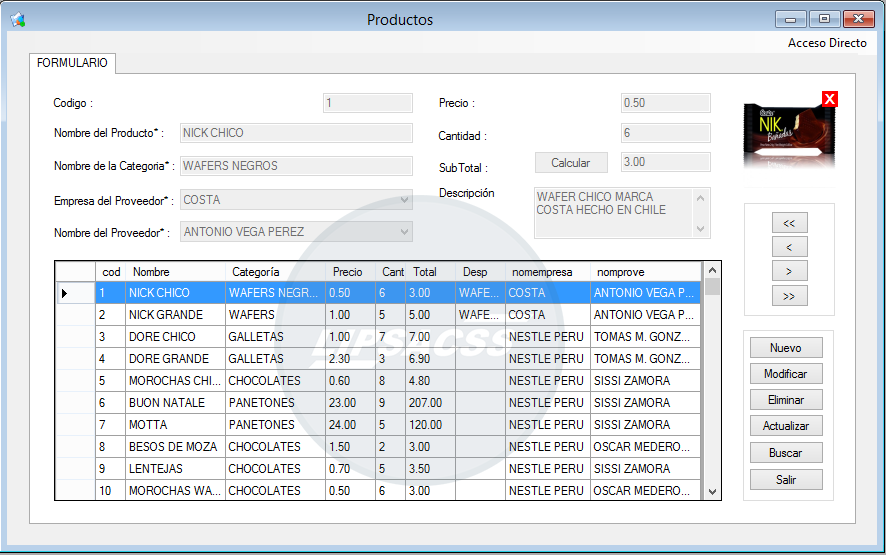The image size is (886, 555).
Task: Click the Eliminar button
Action: point(785,400)
